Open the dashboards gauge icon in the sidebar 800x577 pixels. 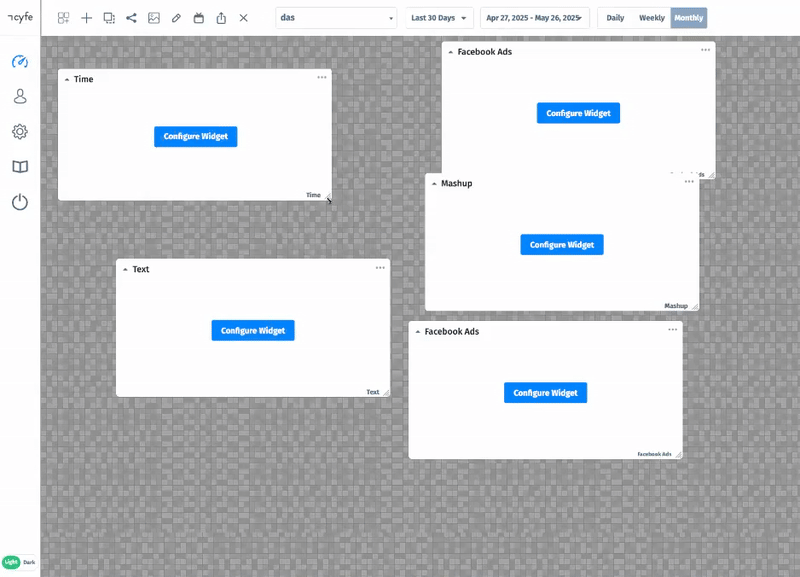[20, 62]
